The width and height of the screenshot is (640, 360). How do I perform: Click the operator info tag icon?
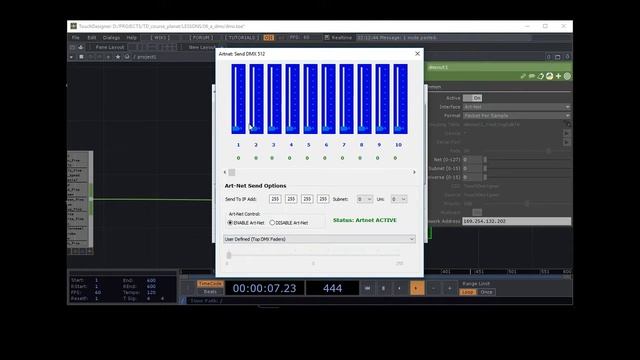tap(540, 76)
